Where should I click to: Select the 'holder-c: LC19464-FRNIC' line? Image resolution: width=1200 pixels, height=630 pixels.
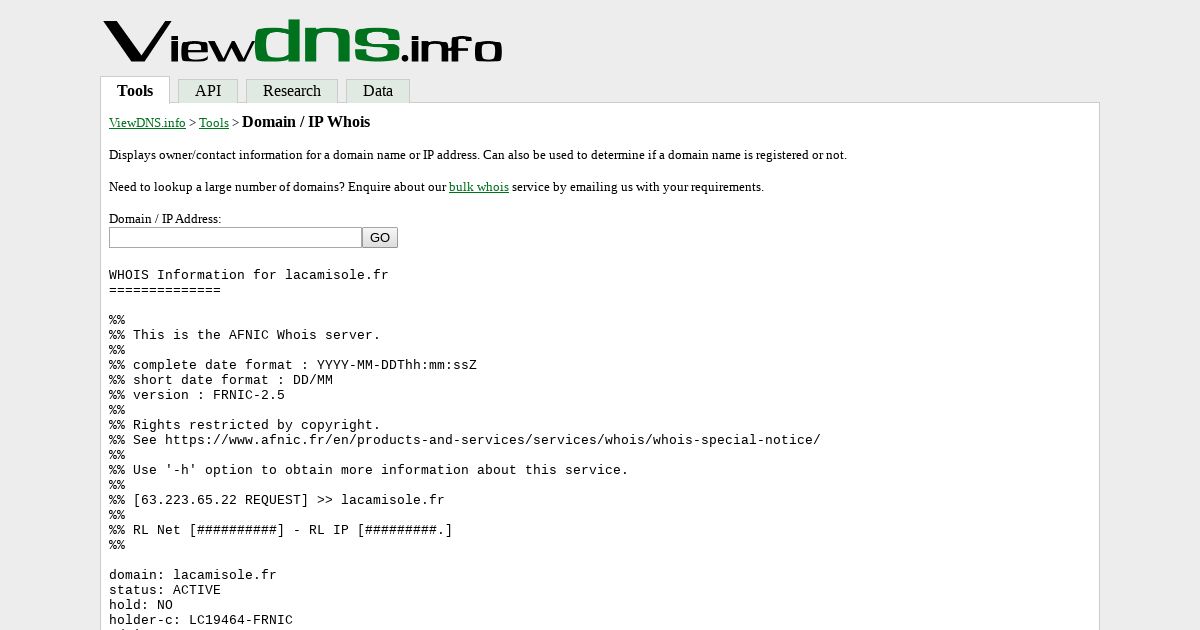201,620
